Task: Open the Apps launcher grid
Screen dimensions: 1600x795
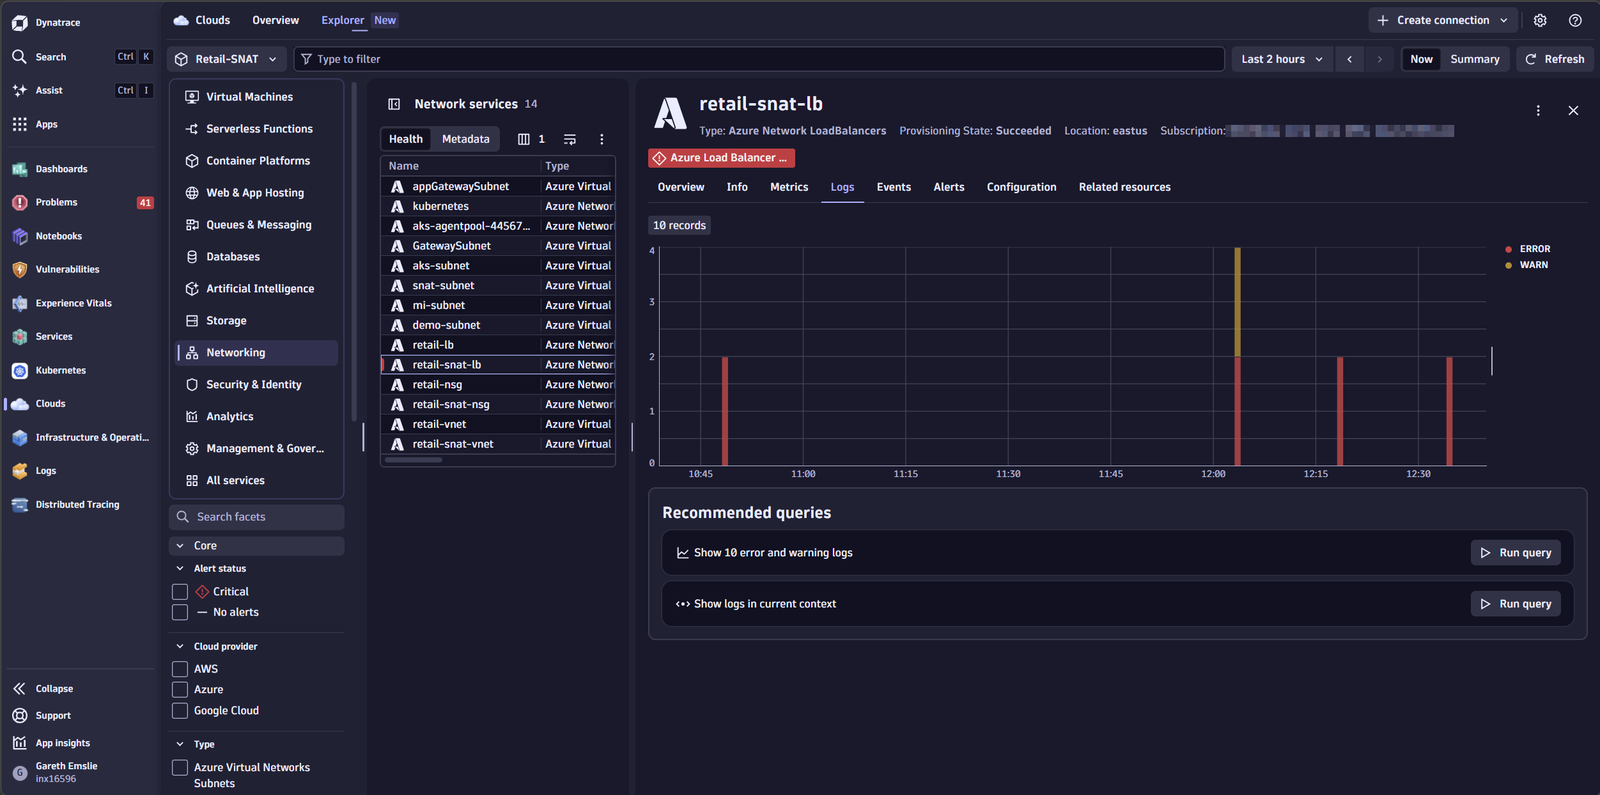Action: click(x=19, y=124)
